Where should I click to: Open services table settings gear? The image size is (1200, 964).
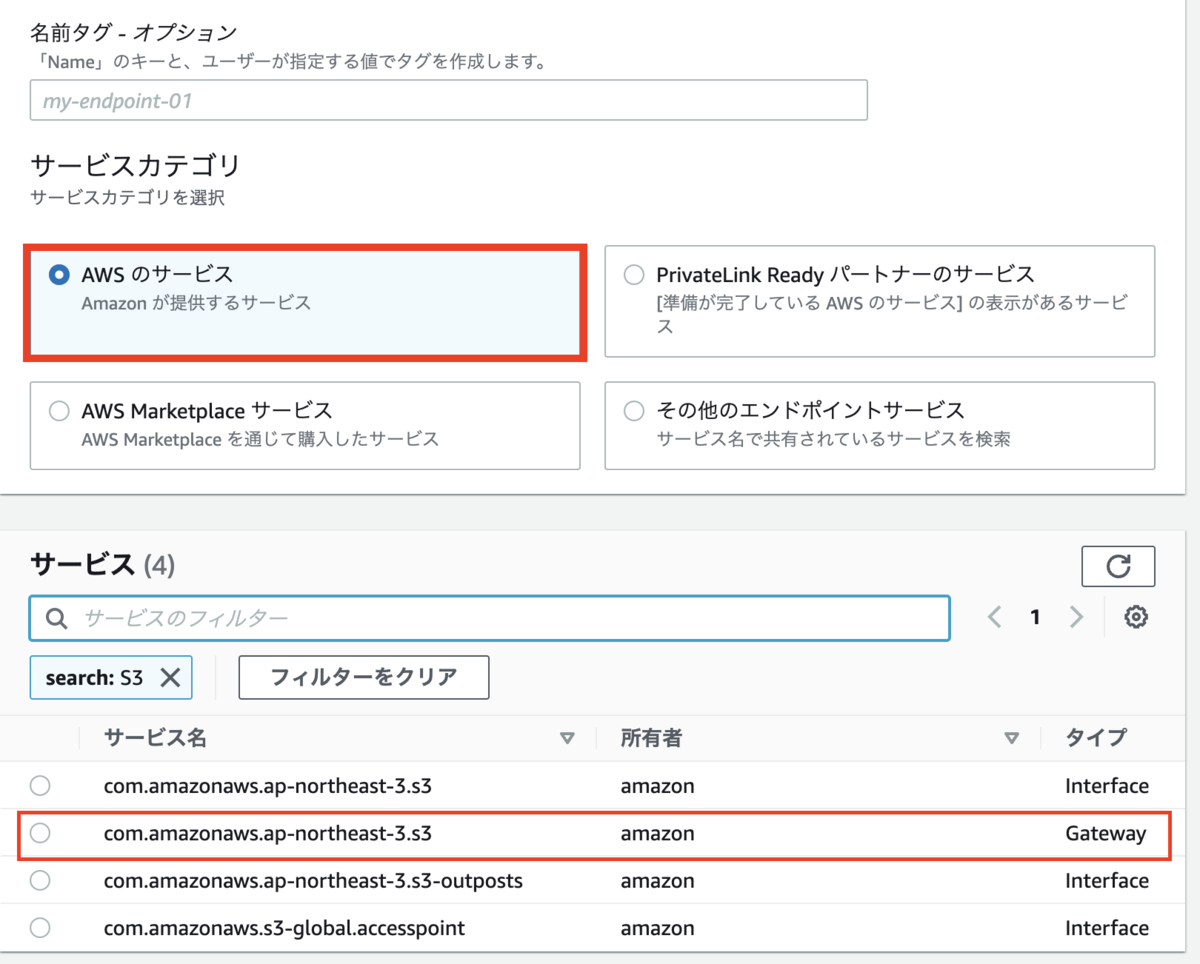pos(1135,617)
